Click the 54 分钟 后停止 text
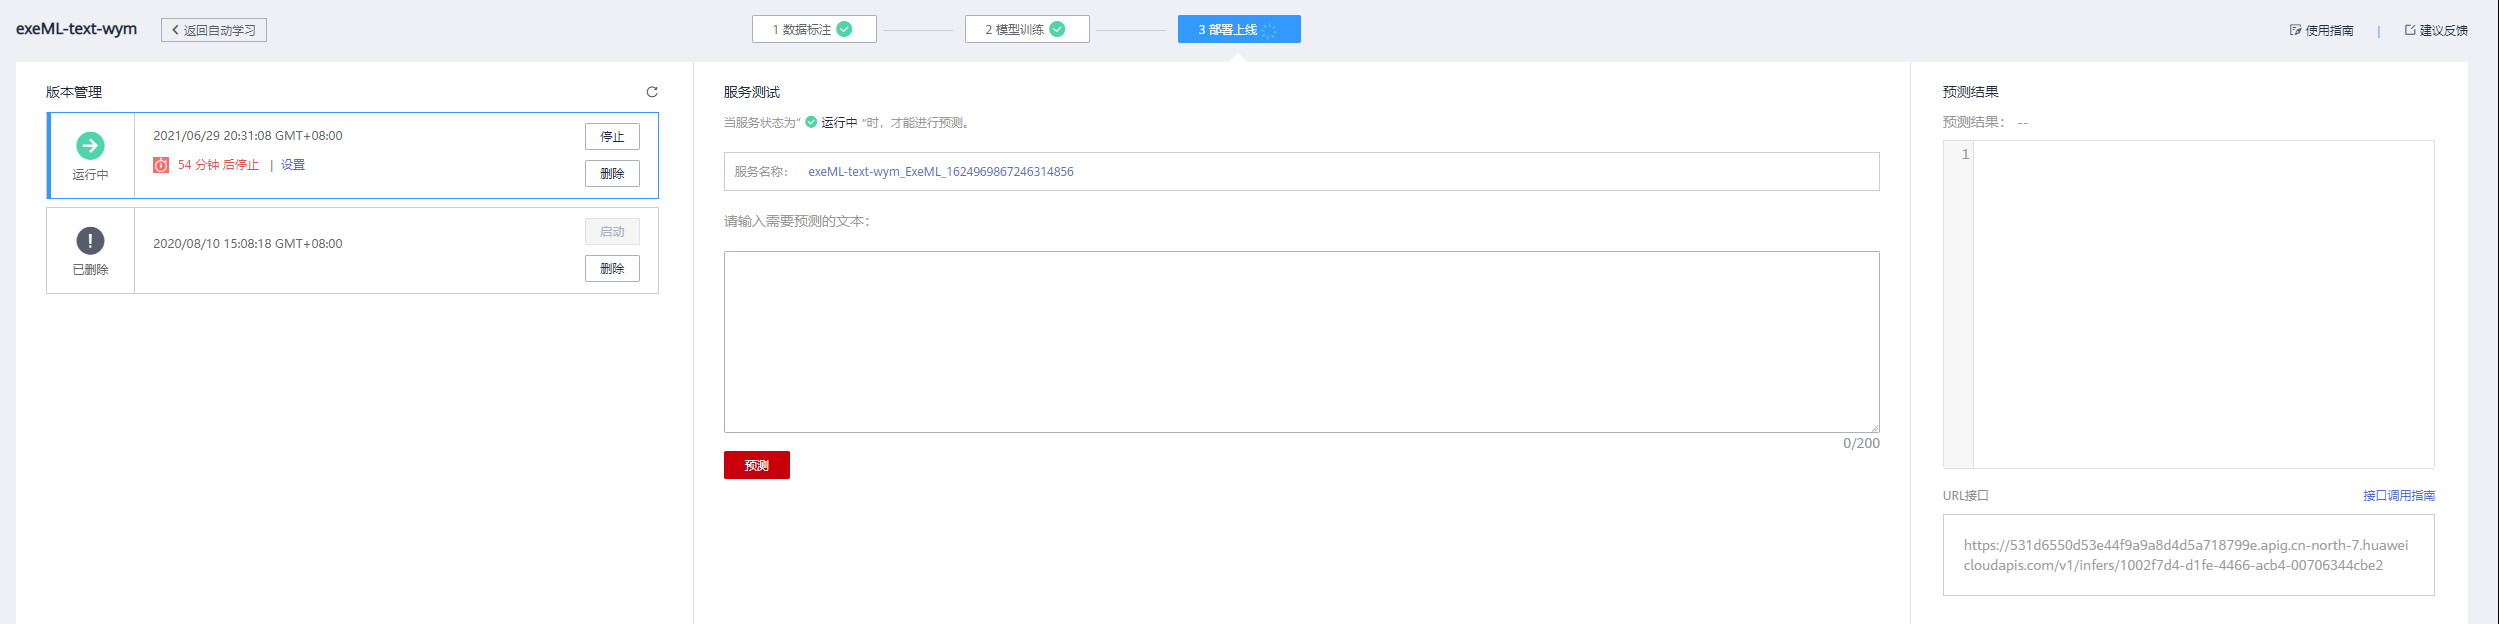Viewport: 2499px width, 624px height. coord(218,165)
